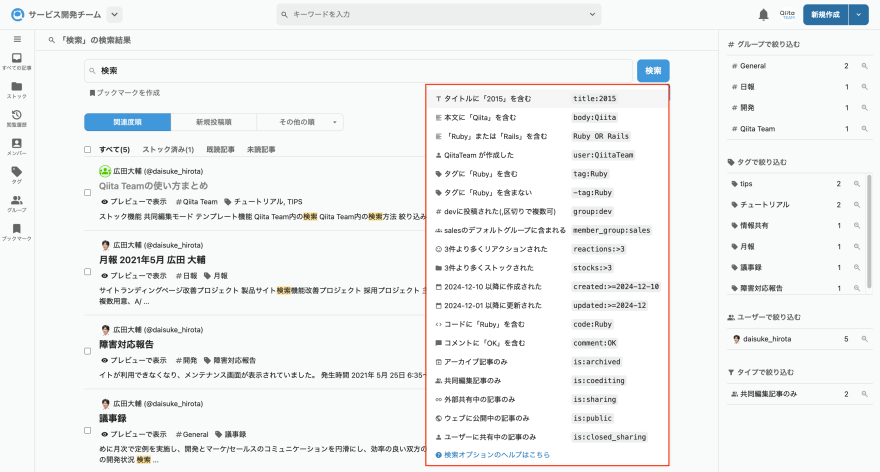Image resolution: width=880 pixels, height=472 pixels.
Task: Open the Stock folder in sidebar
Action: pos(17,90)
